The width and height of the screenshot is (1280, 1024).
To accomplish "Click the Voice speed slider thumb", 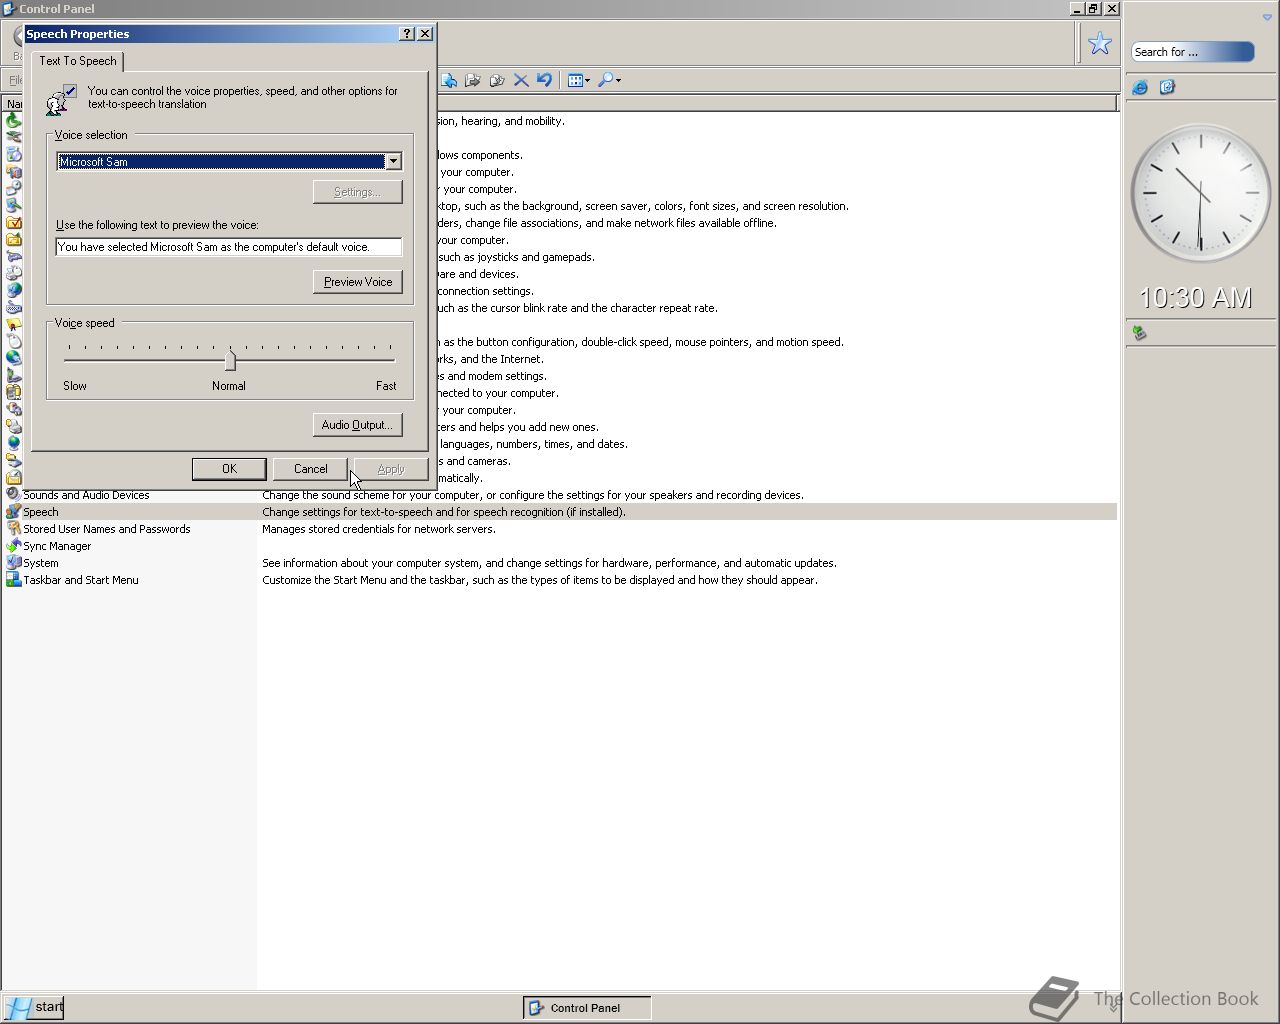I will (x=230, y=359).
